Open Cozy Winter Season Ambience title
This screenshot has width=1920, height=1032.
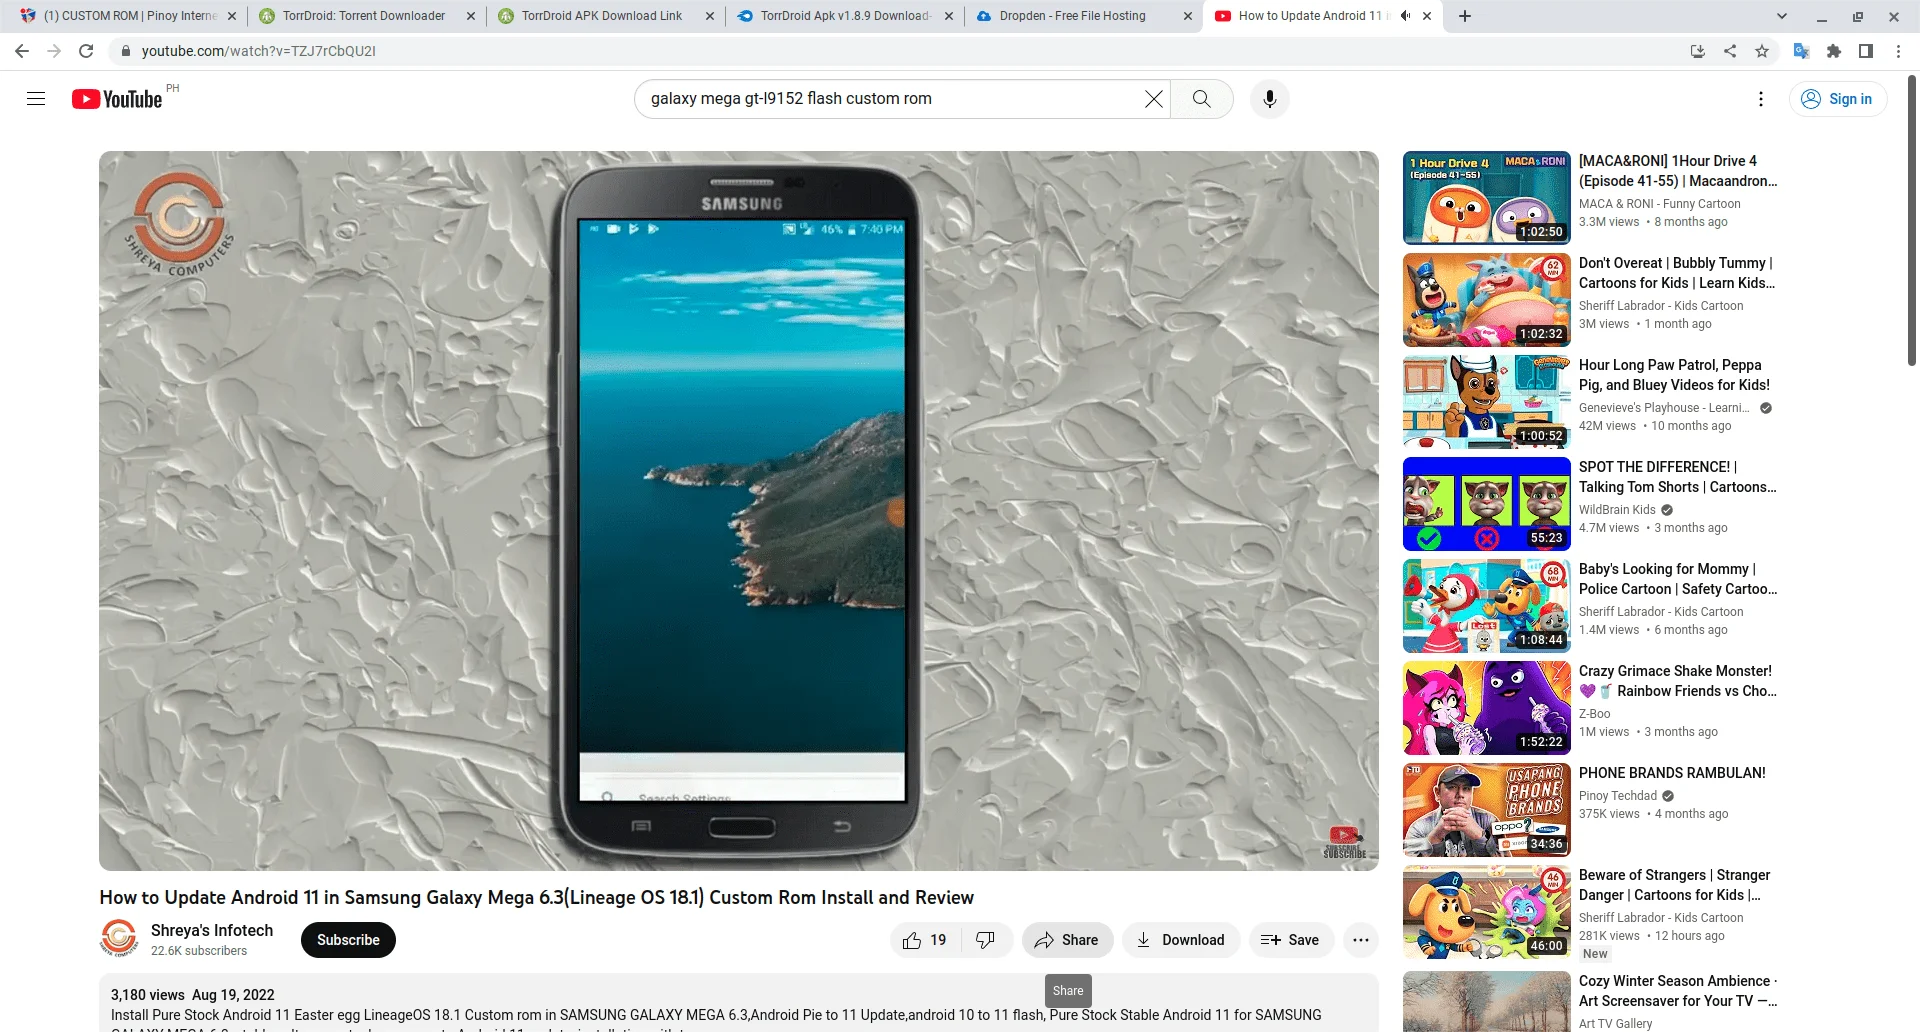pos(1677,991)
